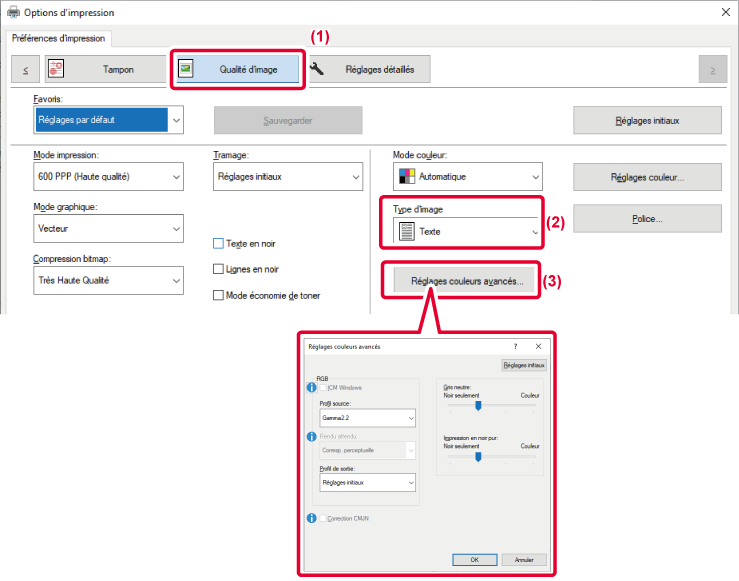Open the Mode impression dropdown

tap(108, 177)
